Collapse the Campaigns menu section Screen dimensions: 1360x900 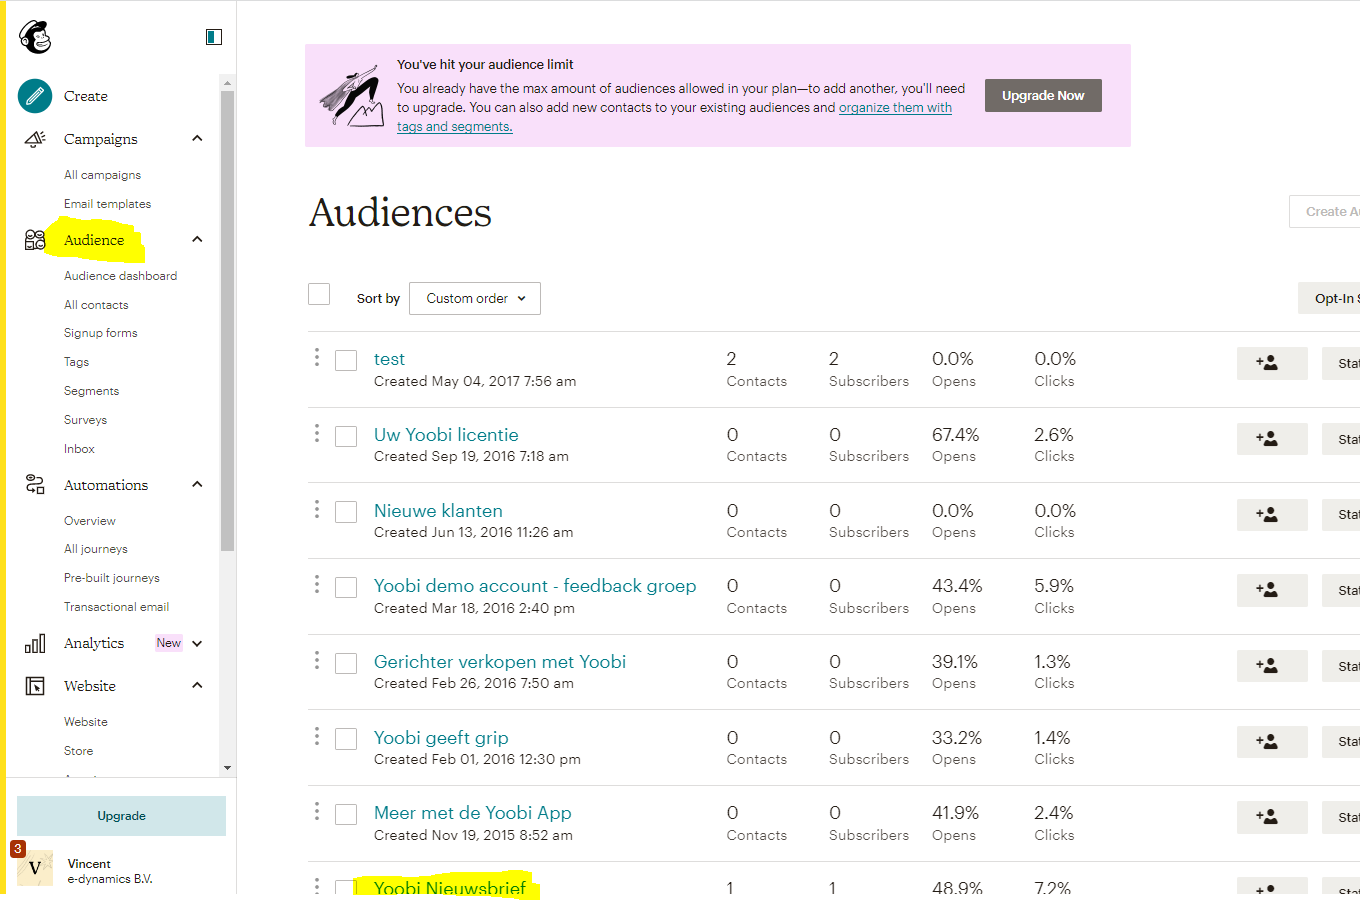click(x=197, y=139)
